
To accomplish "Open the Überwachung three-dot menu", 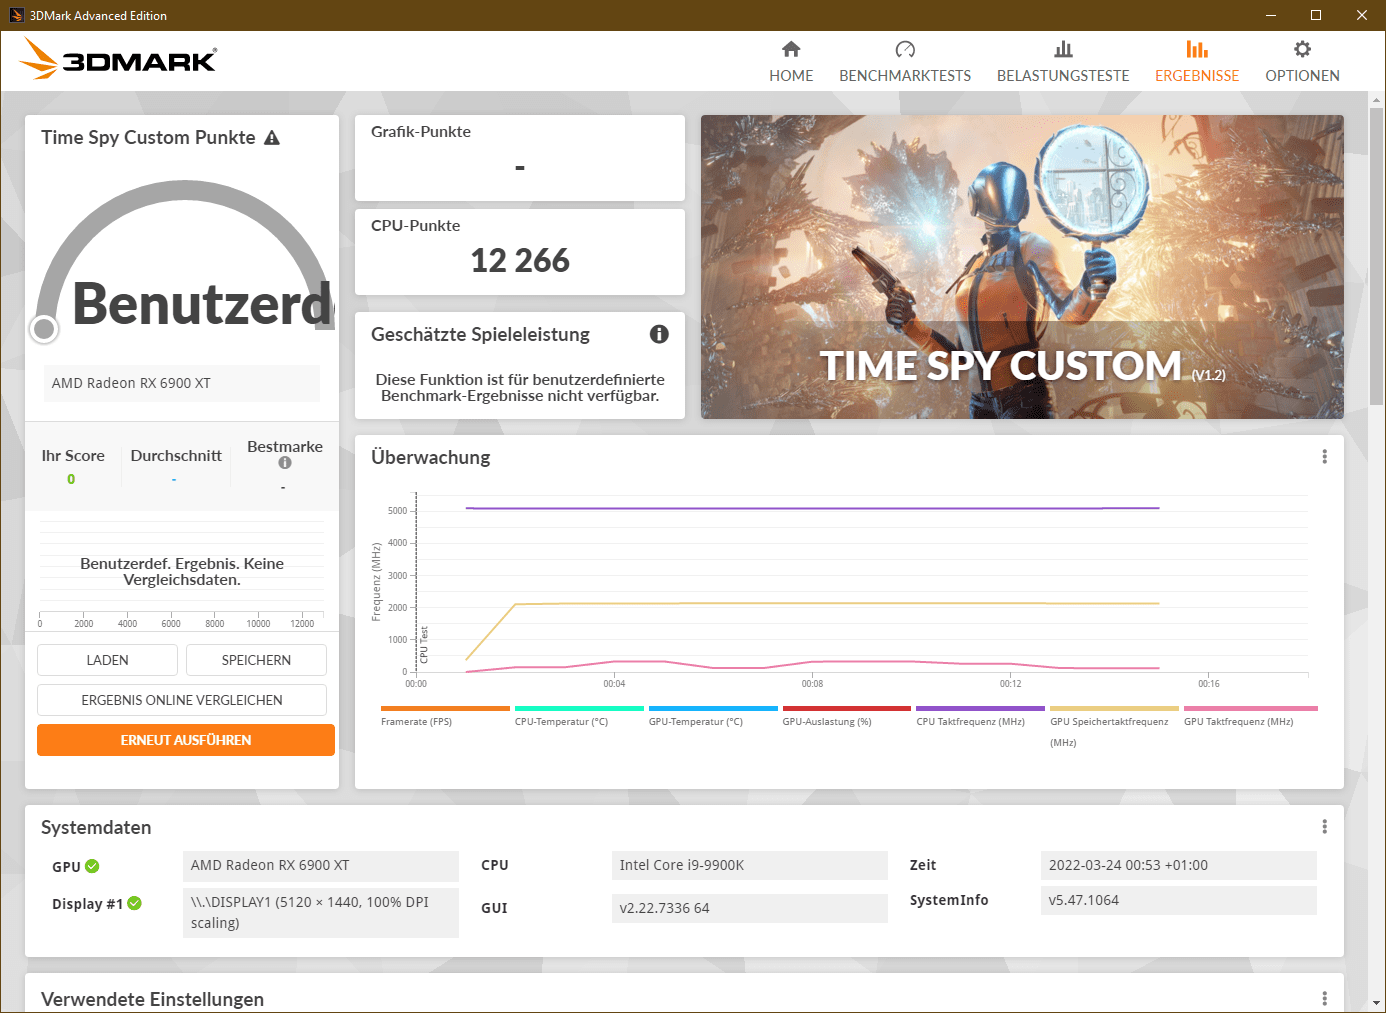I will (x=1325, y=457).
